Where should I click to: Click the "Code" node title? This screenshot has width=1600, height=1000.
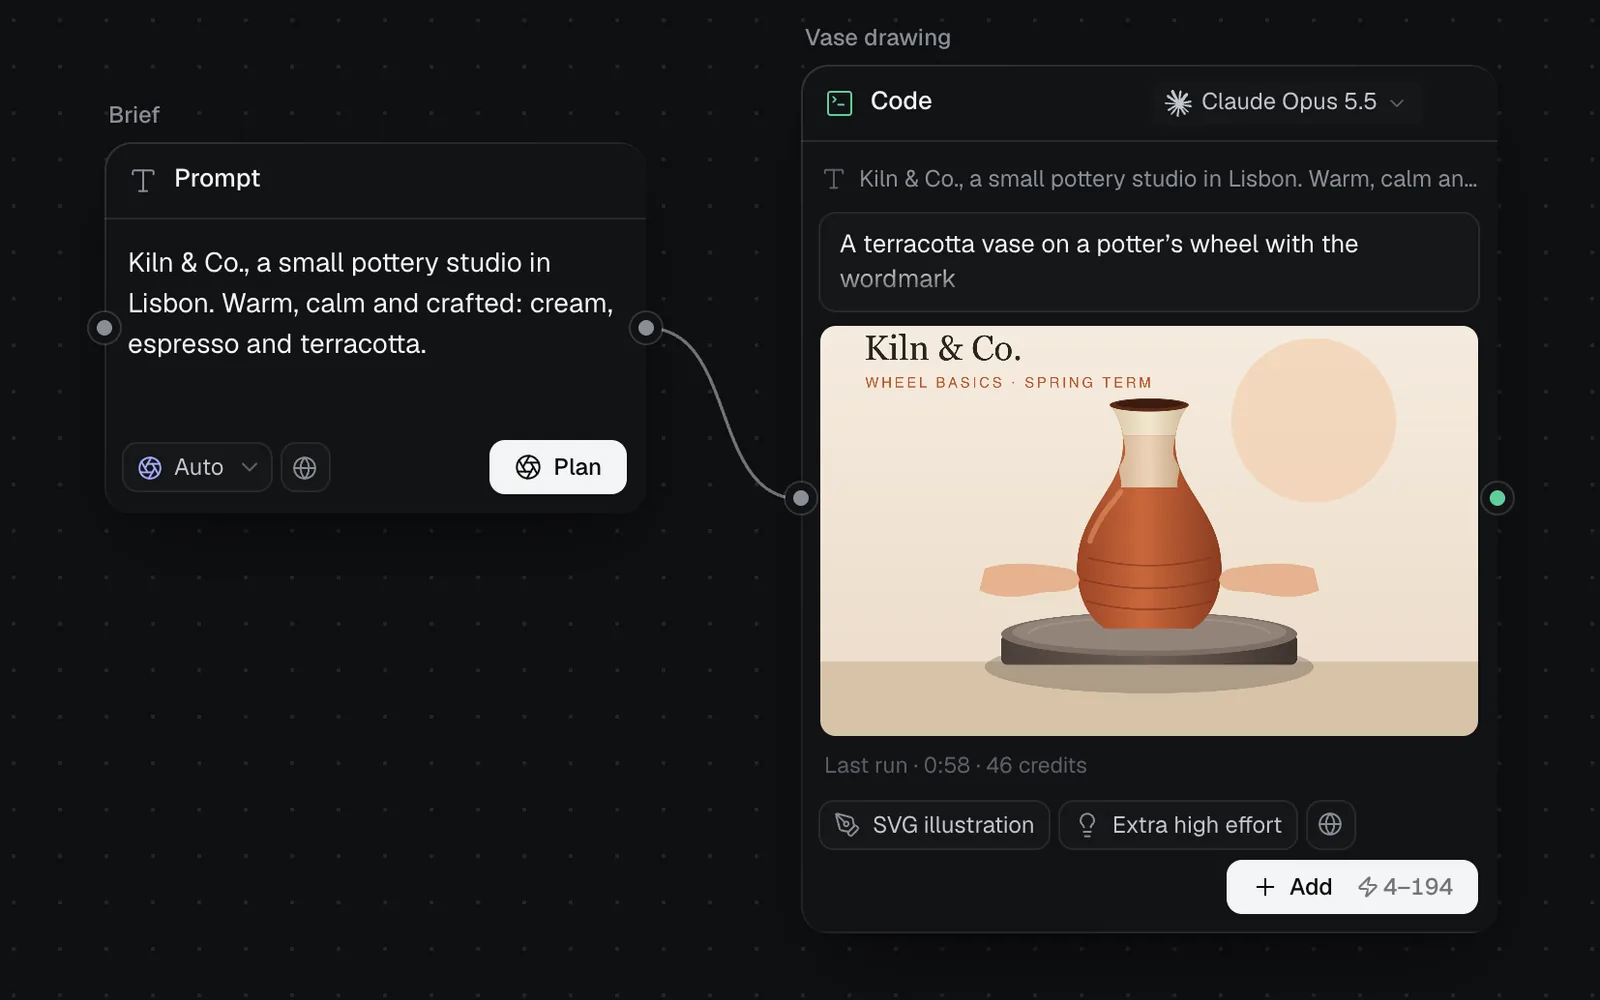click(901, 101)
